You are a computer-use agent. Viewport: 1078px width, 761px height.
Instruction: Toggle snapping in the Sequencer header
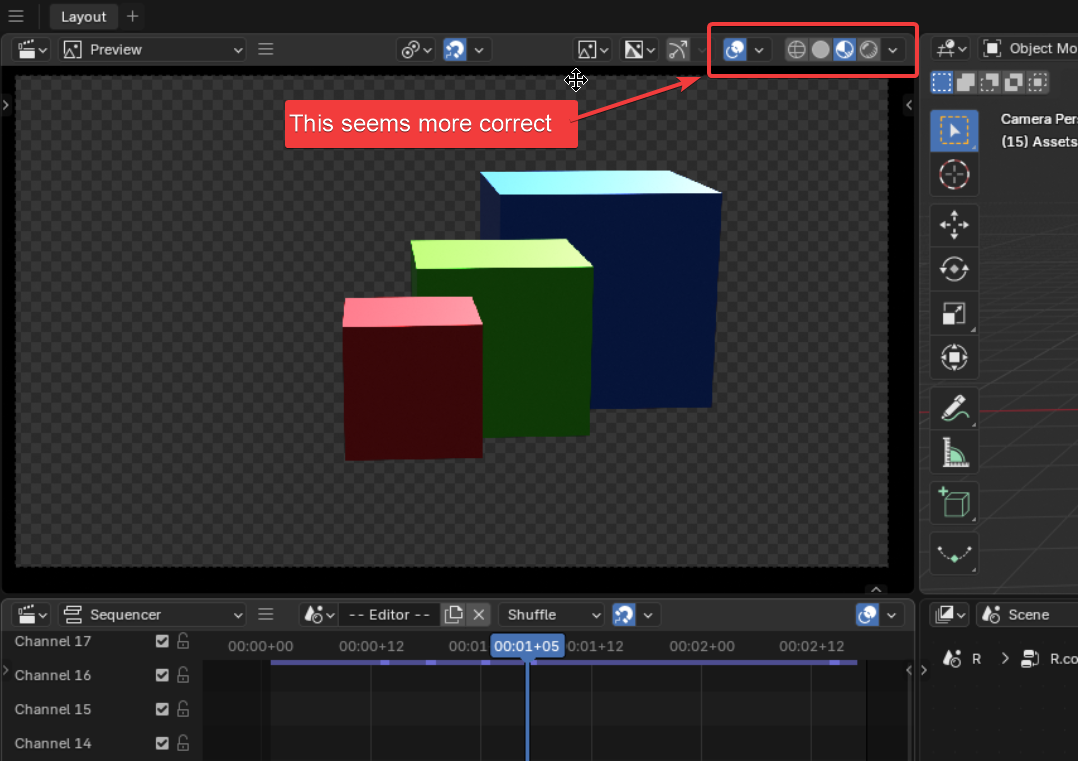(x=624, y=615)
